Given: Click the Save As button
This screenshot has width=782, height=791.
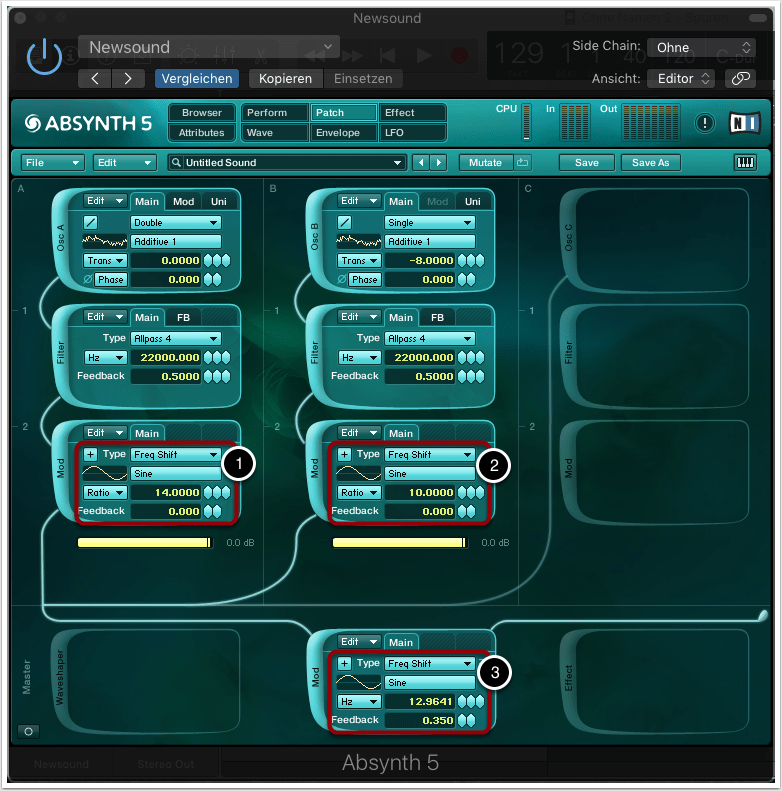Looking at the screenshot, I should tap(650, 162).
